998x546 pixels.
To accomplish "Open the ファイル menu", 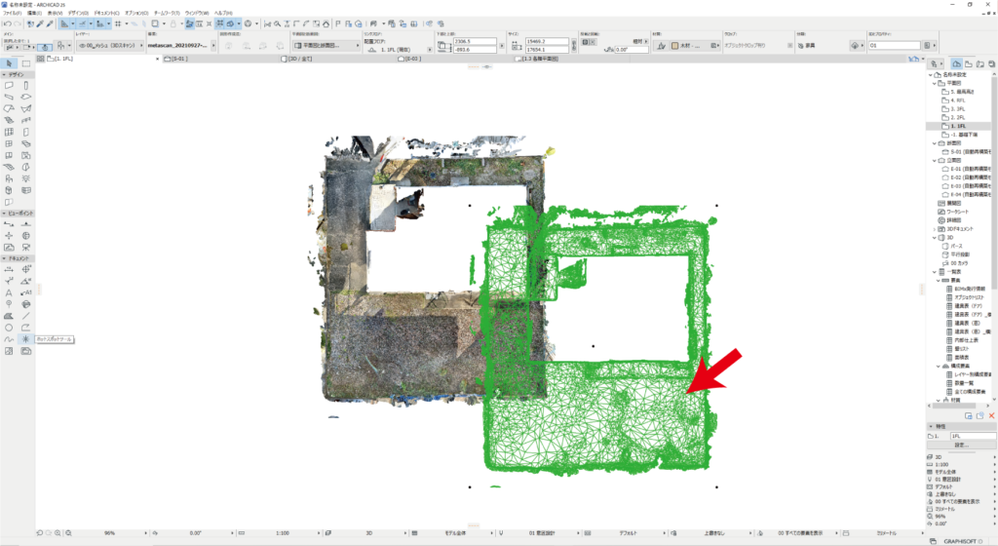I will (x=12, y=13).
